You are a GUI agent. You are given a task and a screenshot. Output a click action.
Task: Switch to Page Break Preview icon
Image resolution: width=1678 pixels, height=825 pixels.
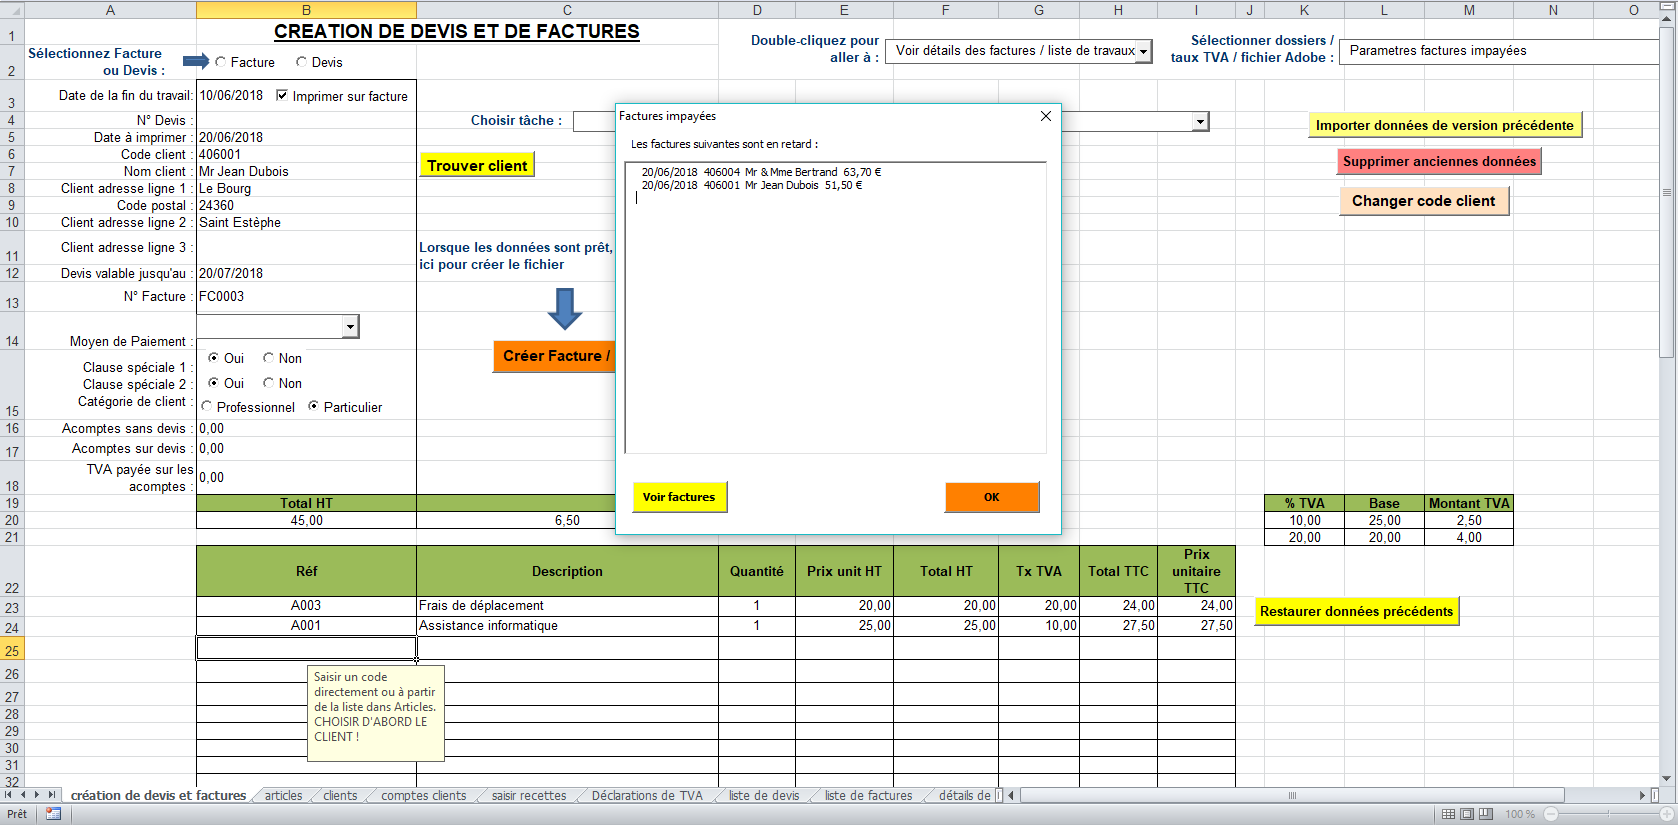point(1486,814)
